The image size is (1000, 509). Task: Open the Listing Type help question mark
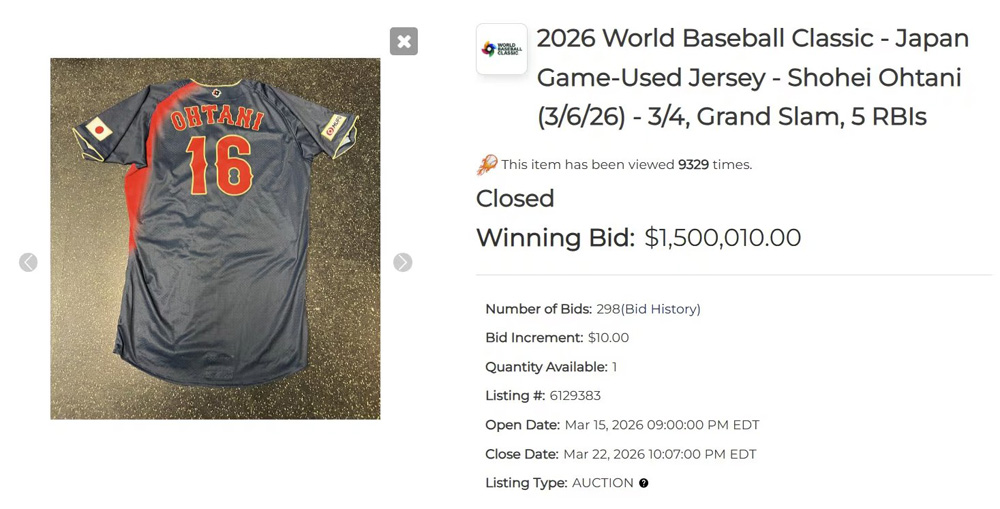[644, 483]
